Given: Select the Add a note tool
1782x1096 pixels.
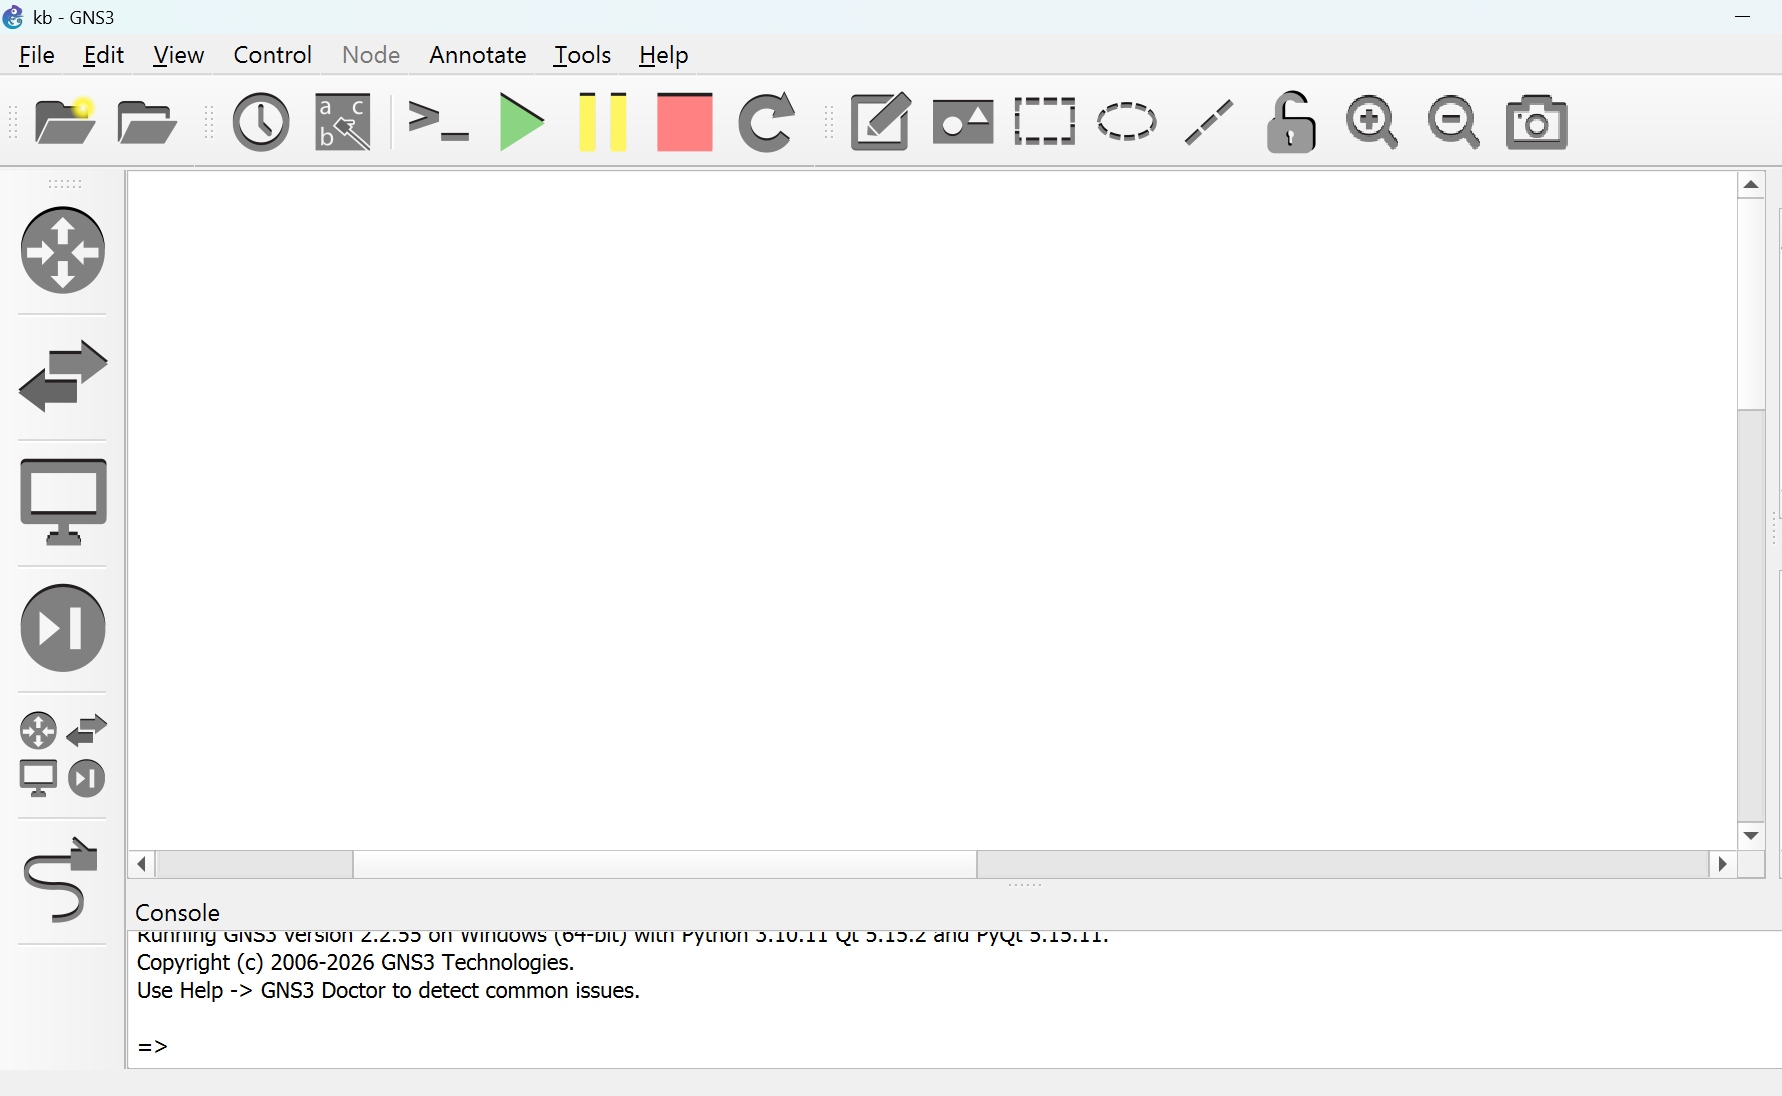Looking at the screenshot, I should (880, 122).
